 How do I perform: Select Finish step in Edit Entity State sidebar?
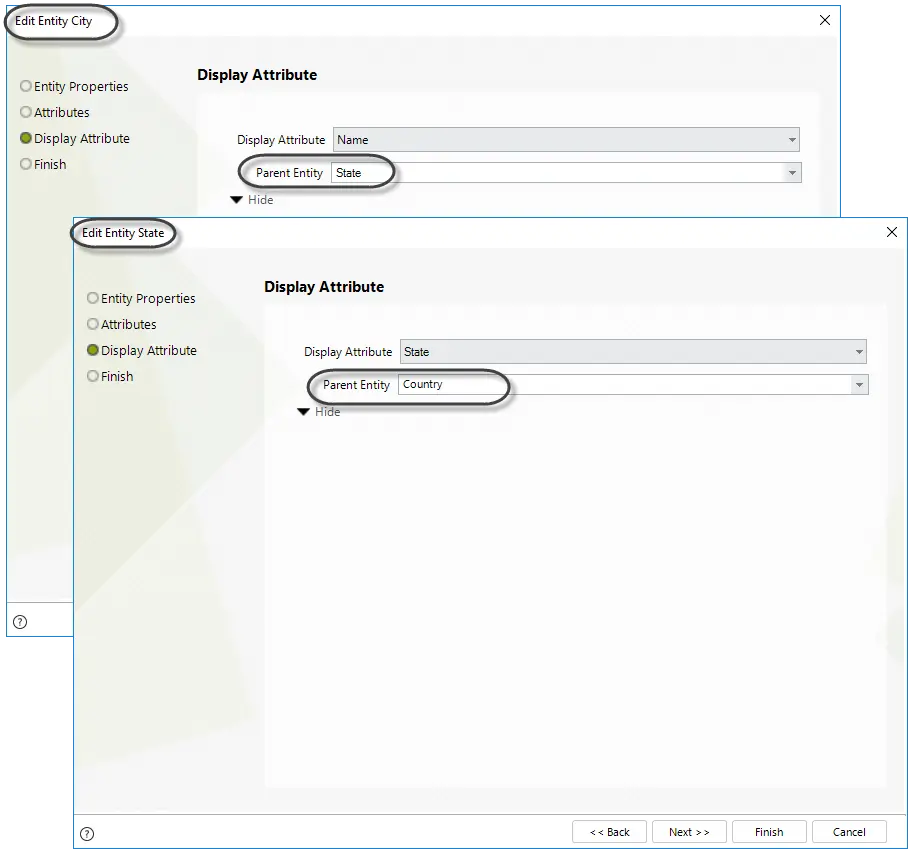[x=110, y=377]
